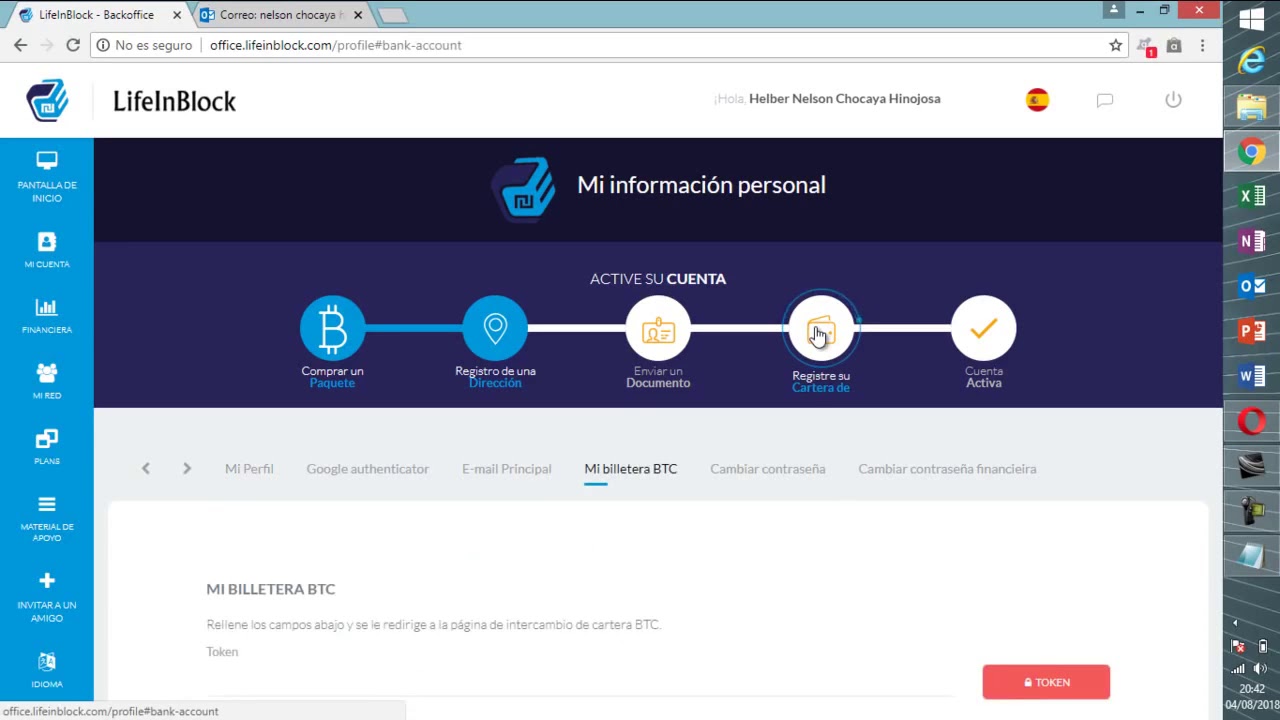The height and width of the screenshot is (720, 1280).
Task: Click the Registro de una Dirección step
Action: [x=495, y=328]
